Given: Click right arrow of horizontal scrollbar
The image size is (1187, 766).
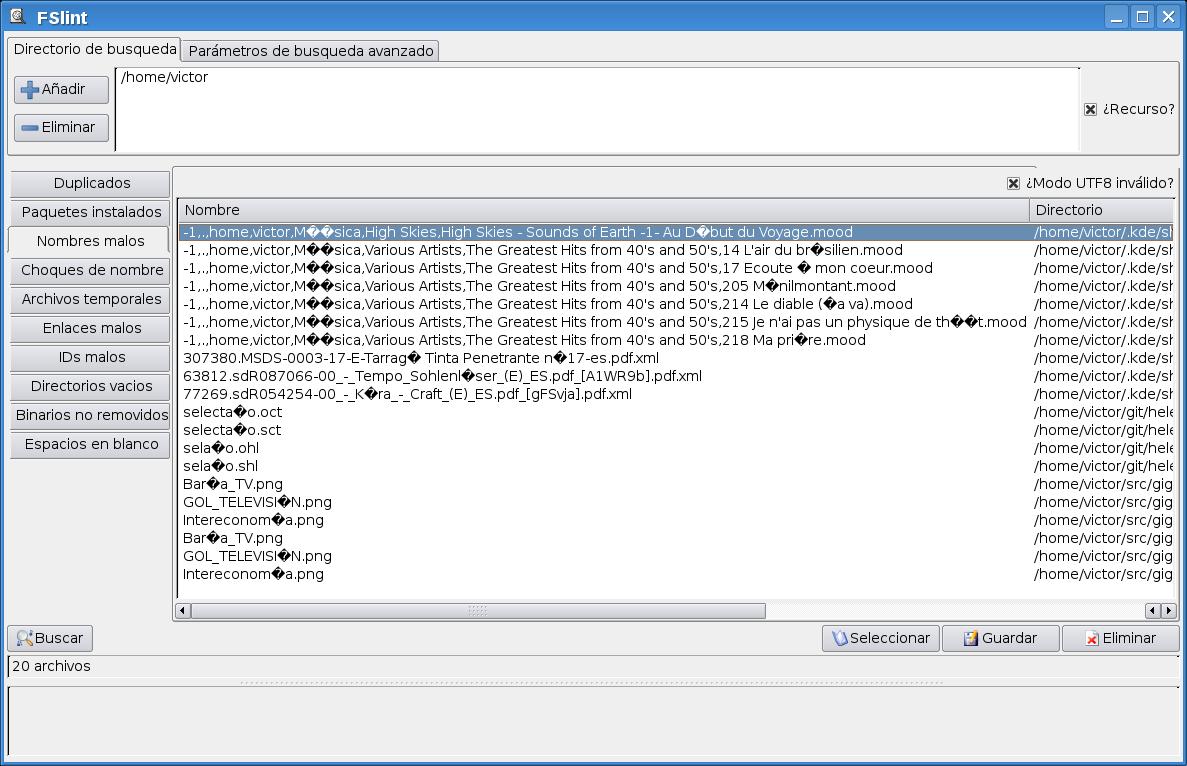Looking at the screenshot, I should coord(1168,611).
